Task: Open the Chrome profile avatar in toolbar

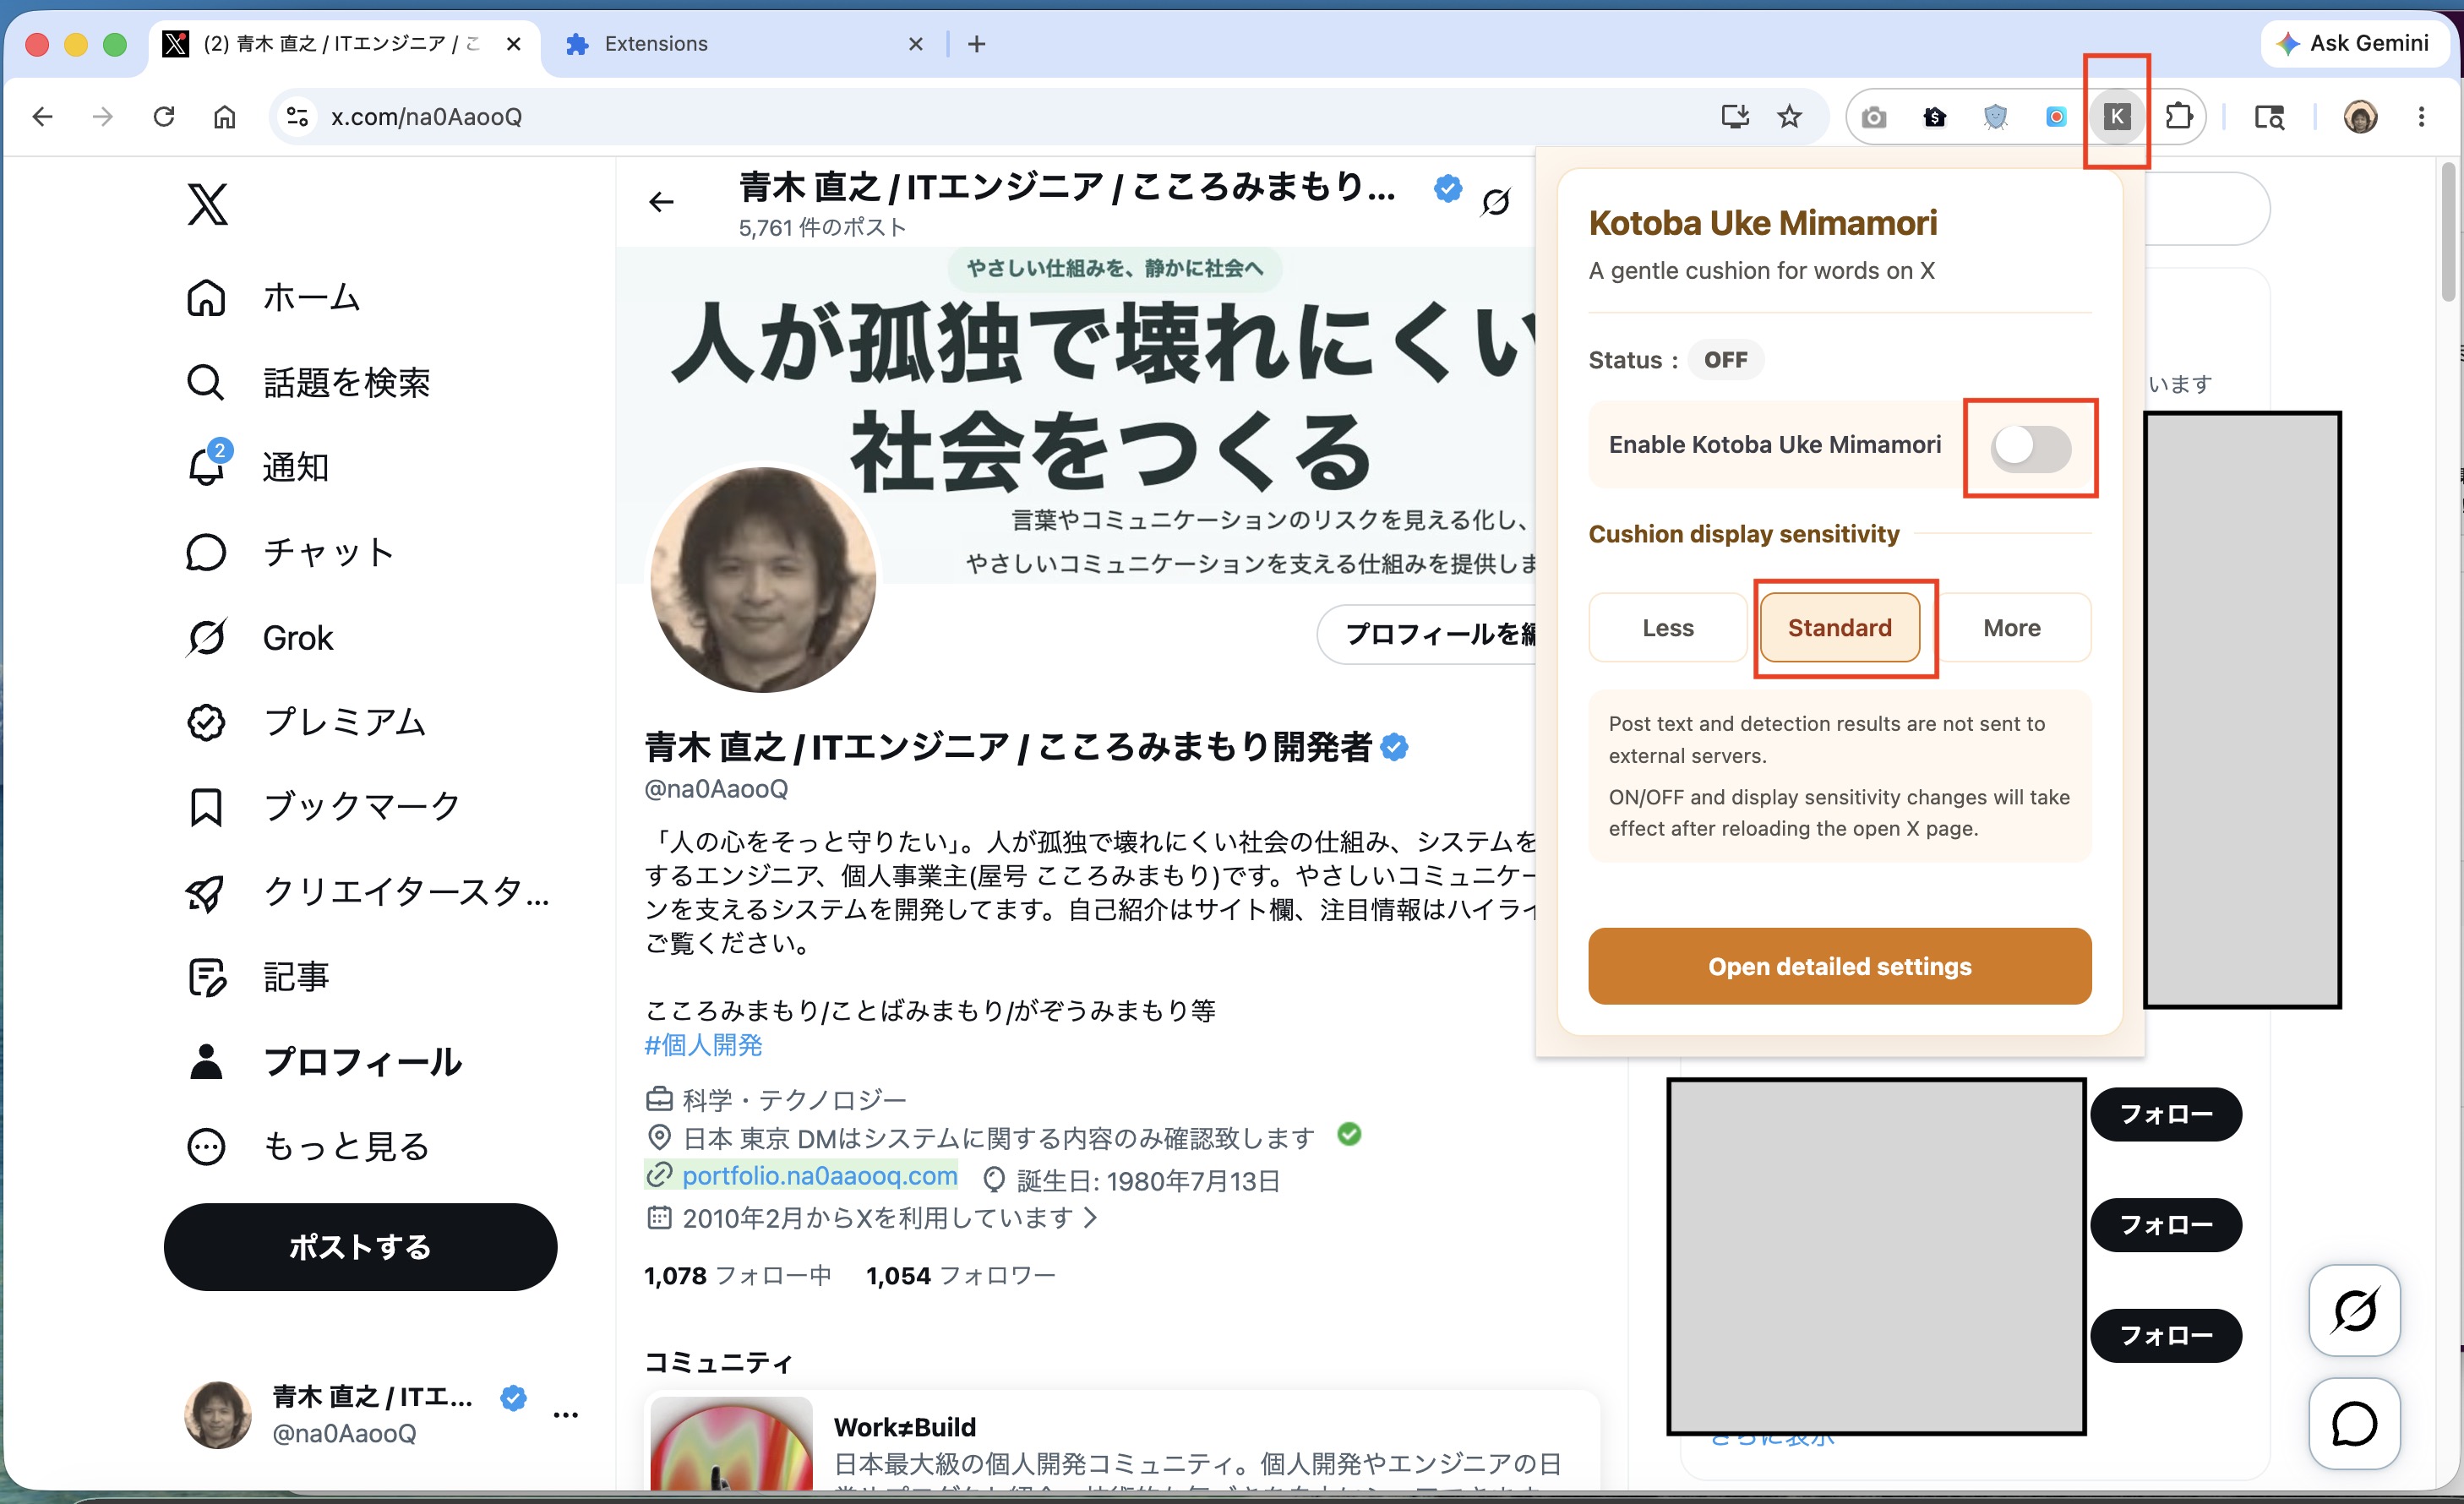Action: coord(2360,117)
